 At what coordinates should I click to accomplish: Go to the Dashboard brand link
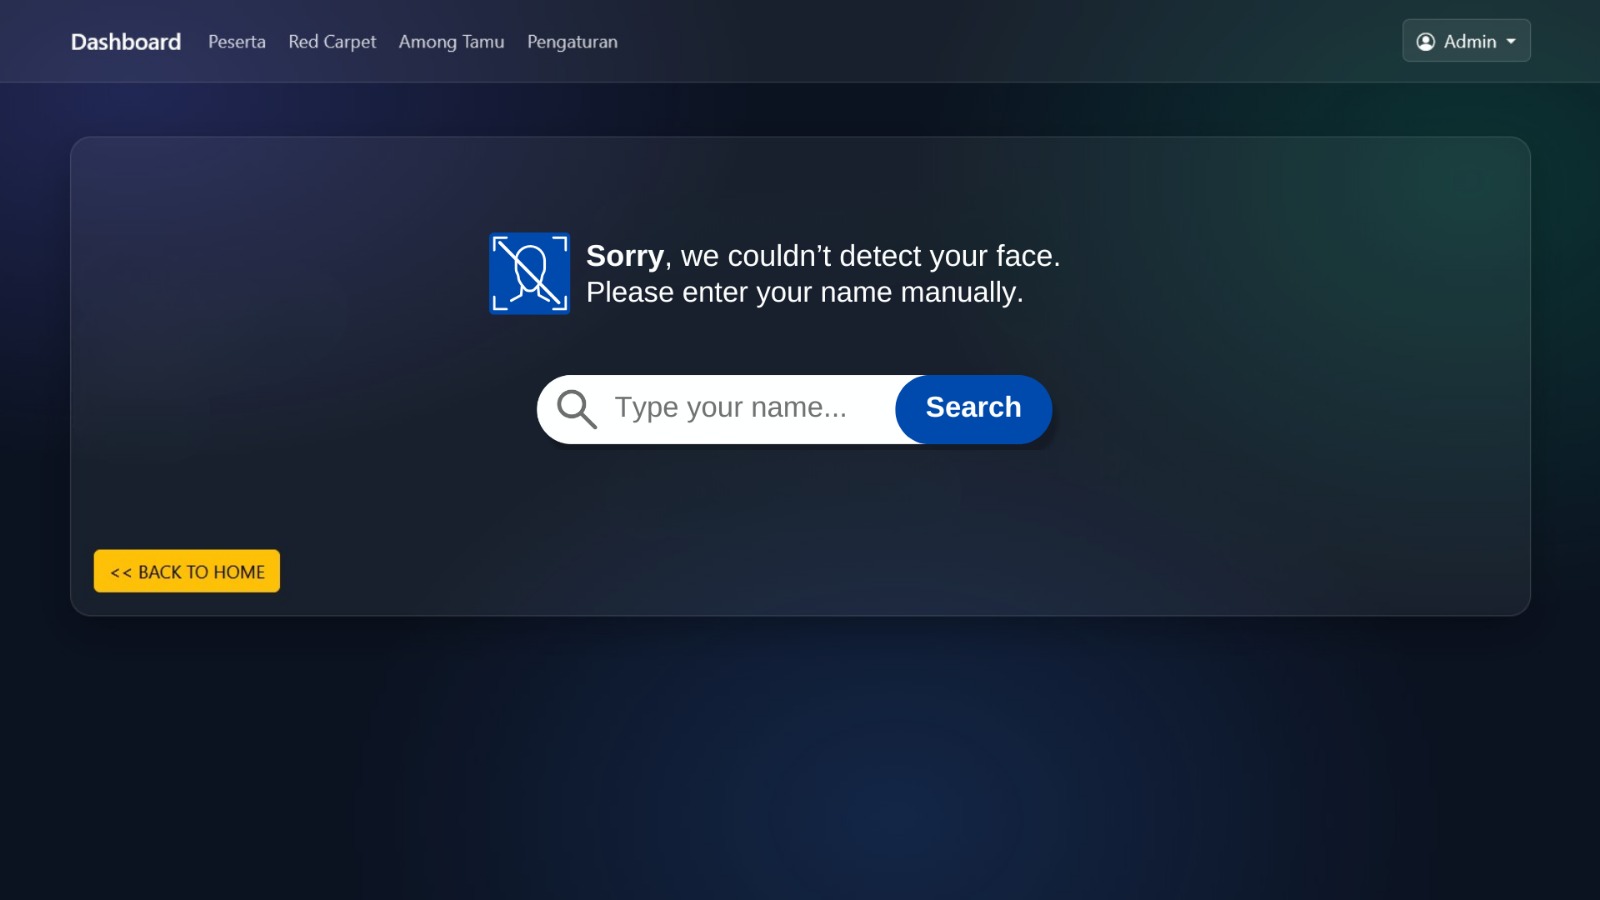(x=126, y=41)
